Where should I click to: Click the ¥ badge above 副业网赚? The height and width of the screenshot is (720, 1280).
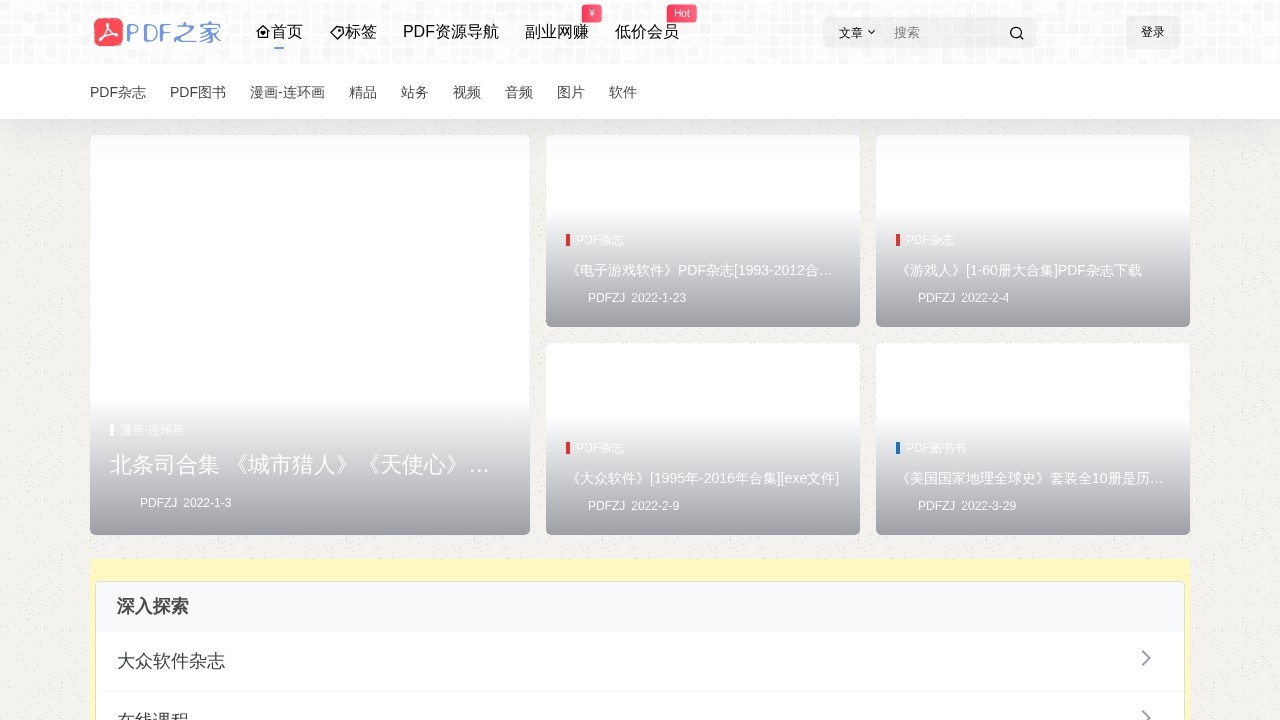[x=592, y=13]
